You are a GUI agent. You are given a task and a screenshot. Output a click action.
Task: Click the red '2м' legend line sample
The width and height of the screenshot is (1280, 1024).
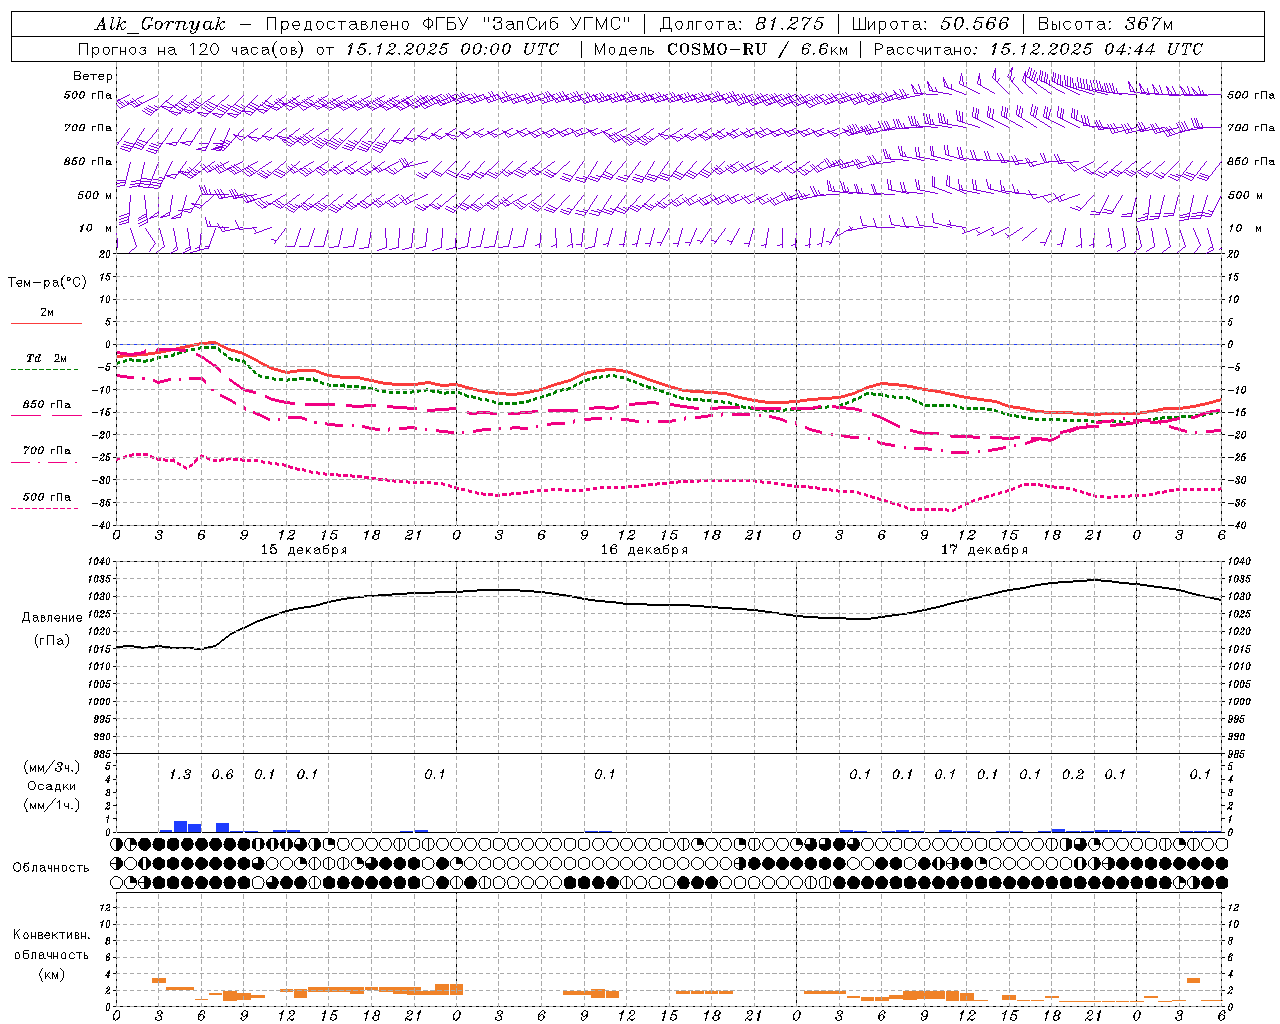click(46, 324)
